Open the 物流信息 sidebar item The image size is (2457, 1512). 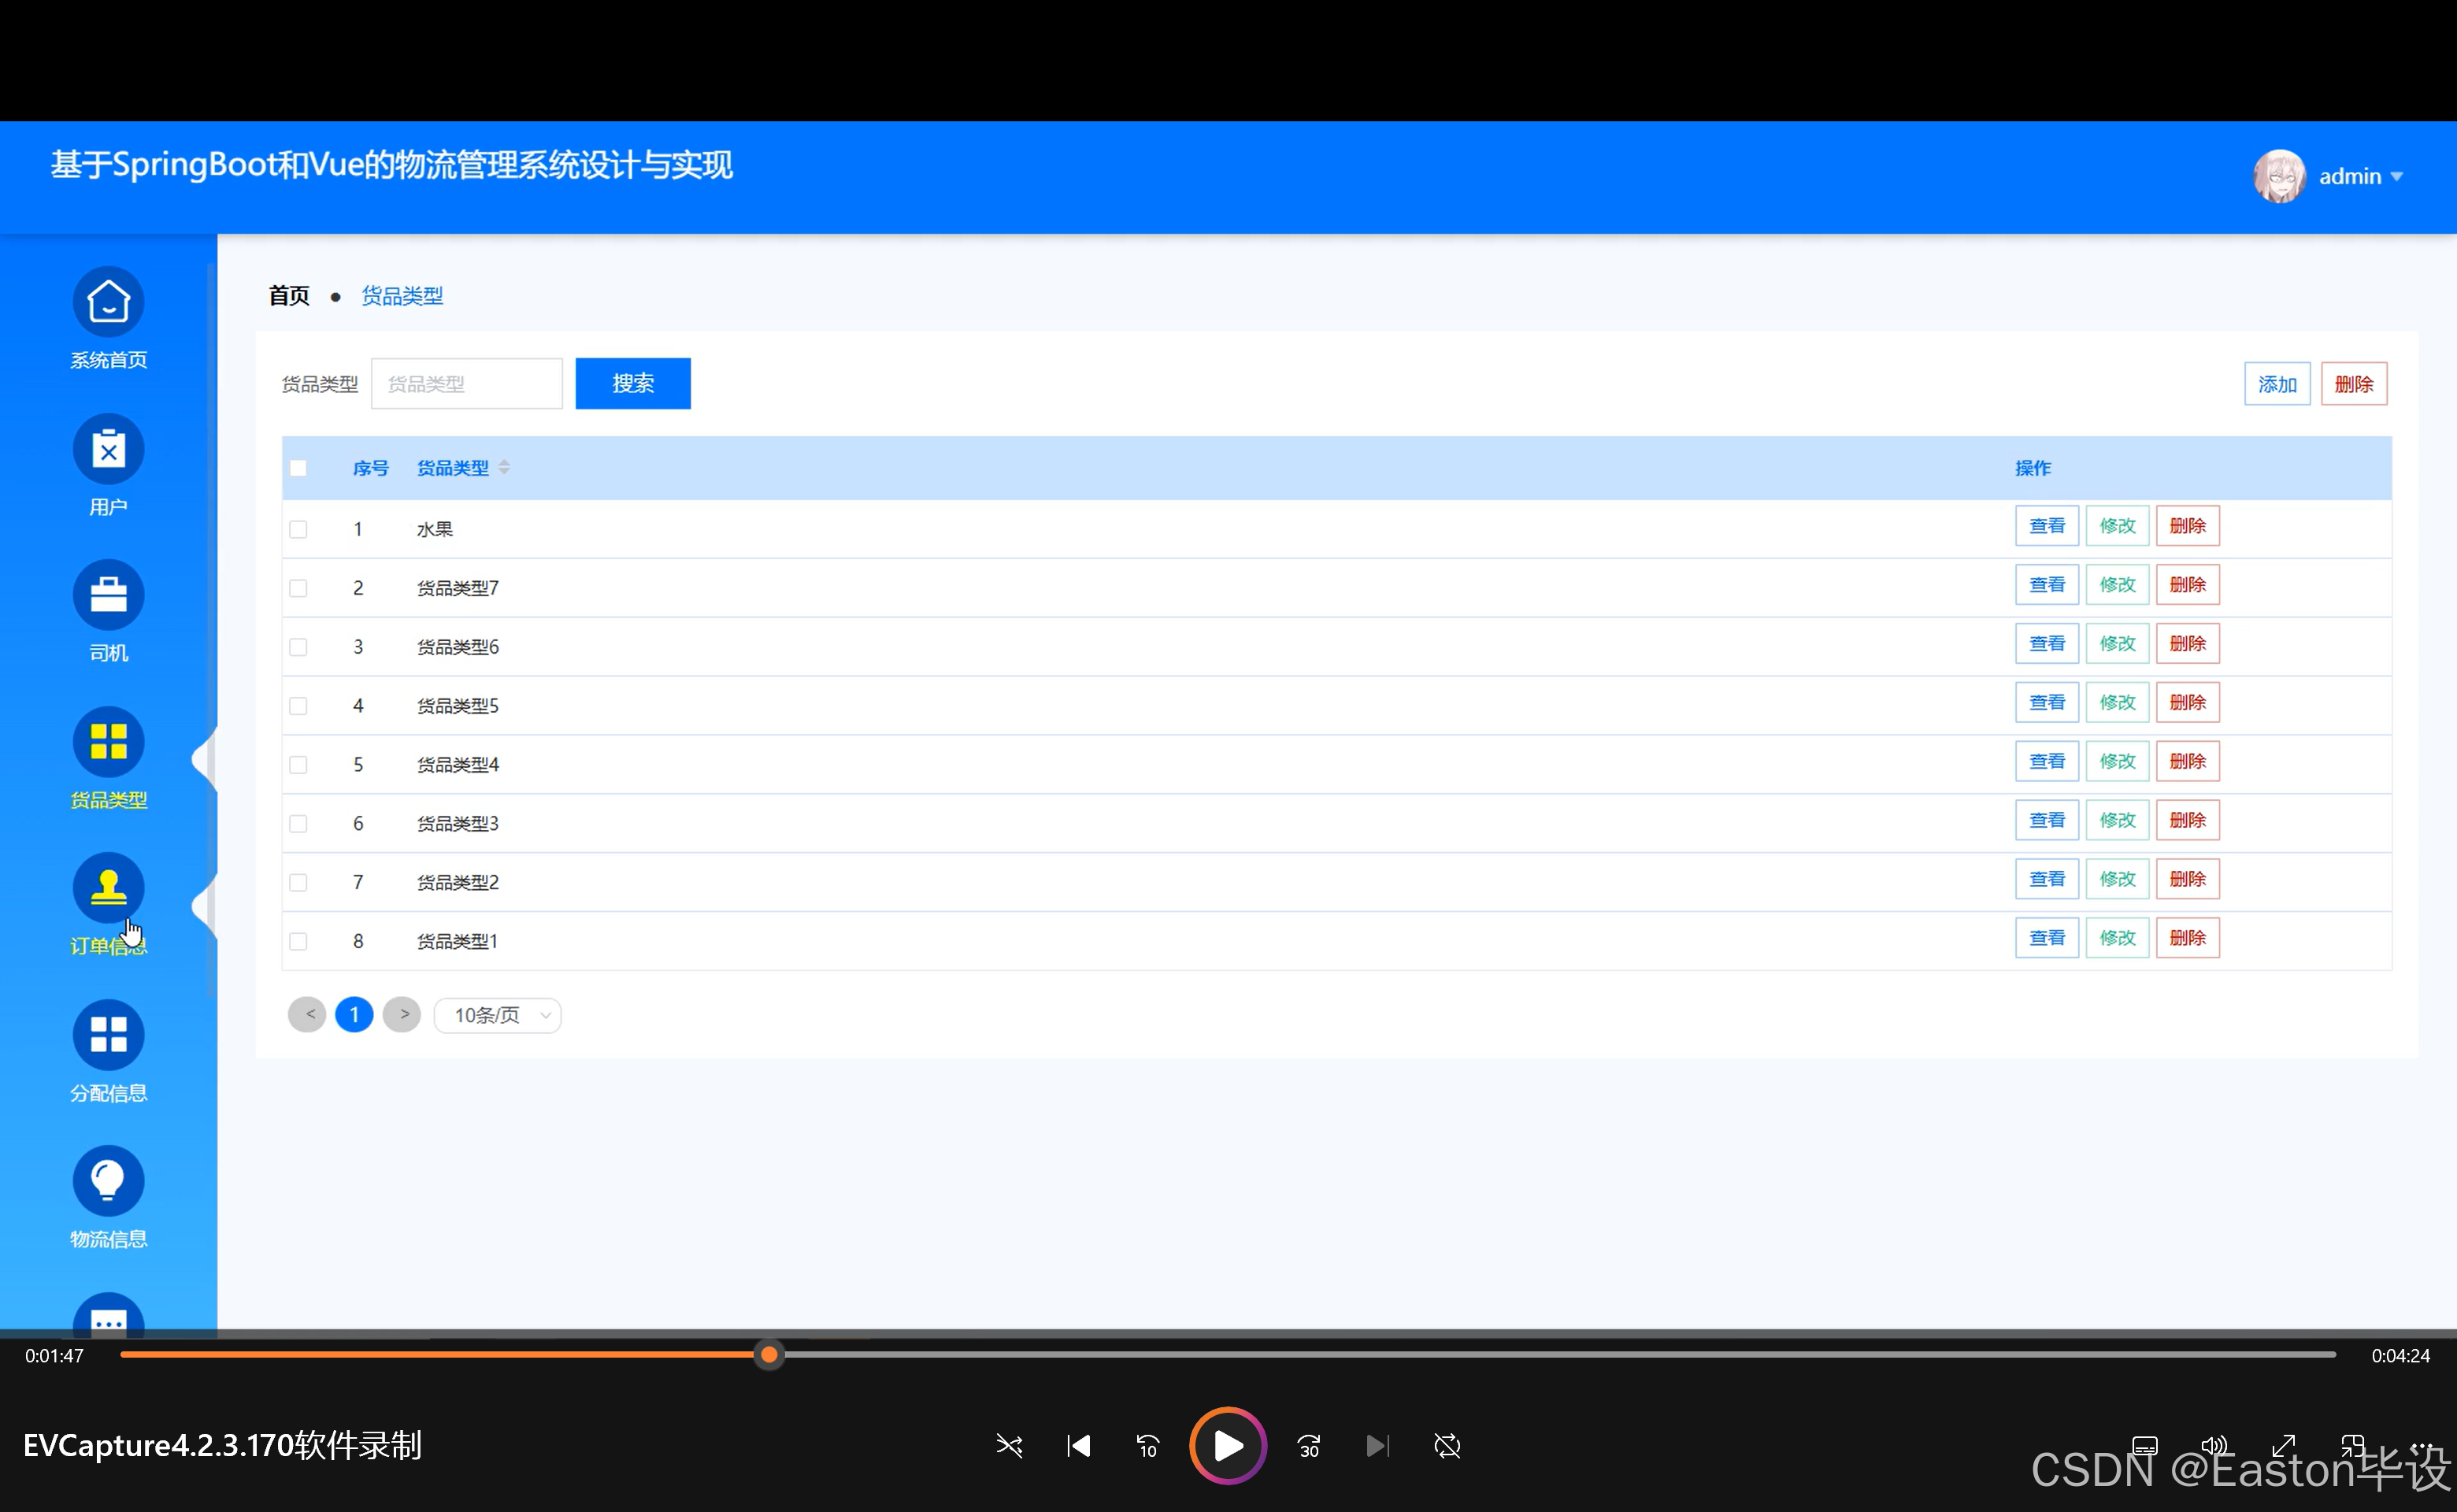[108, 1198]
